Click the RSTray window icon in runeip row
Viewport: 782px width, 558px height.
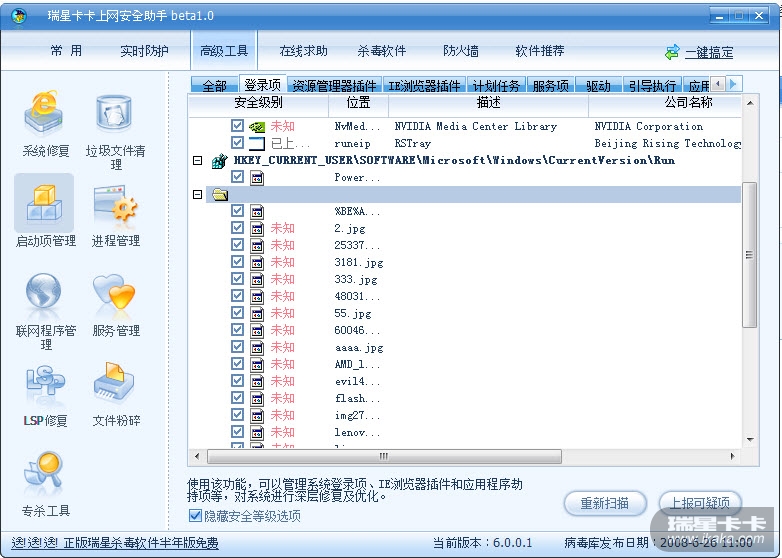(x=257, y=144)
